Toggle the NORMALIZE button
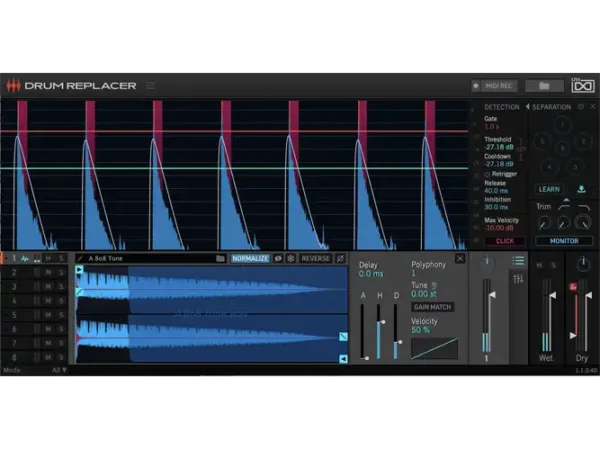Viewport: 600px width, 450px height. pyautogui.click(x=250, y=259)
